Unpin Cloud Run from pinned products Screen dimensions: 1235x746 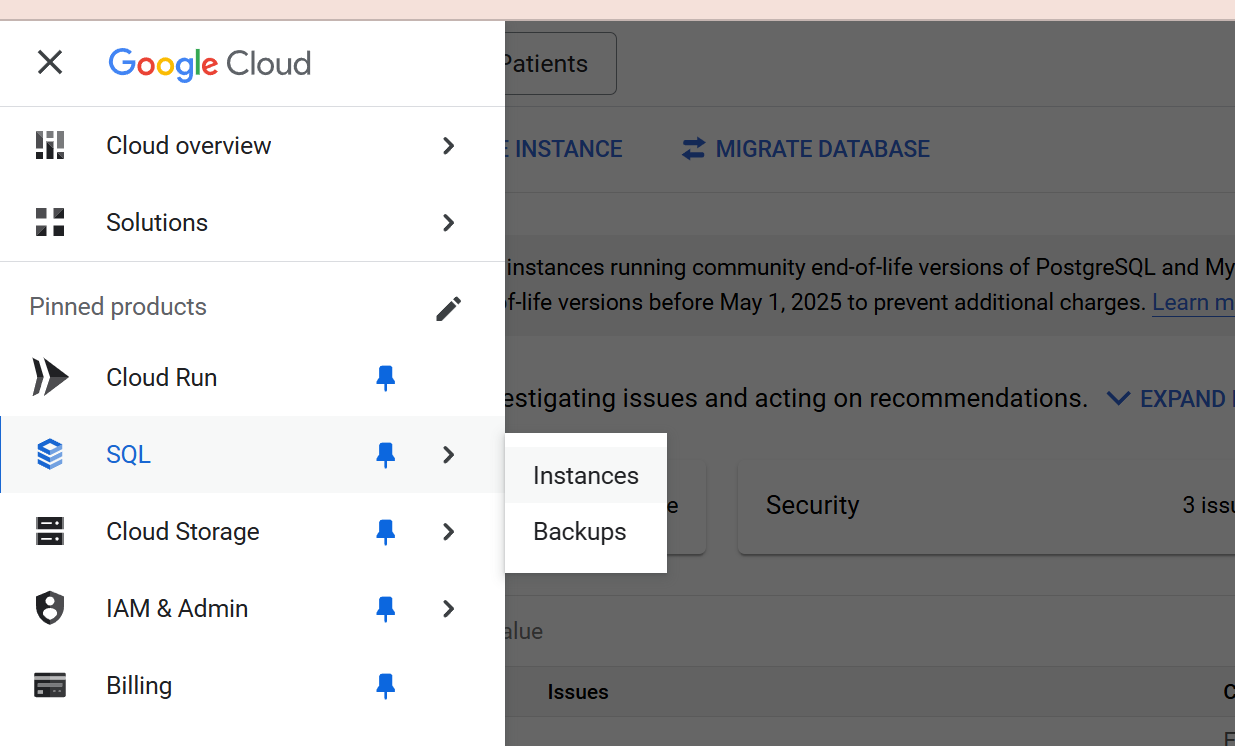tap(386, 377)
